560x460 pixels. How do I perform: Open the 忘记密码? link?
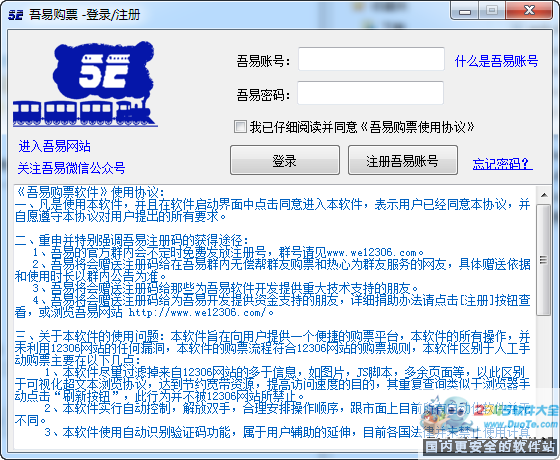tap(502, 164)
